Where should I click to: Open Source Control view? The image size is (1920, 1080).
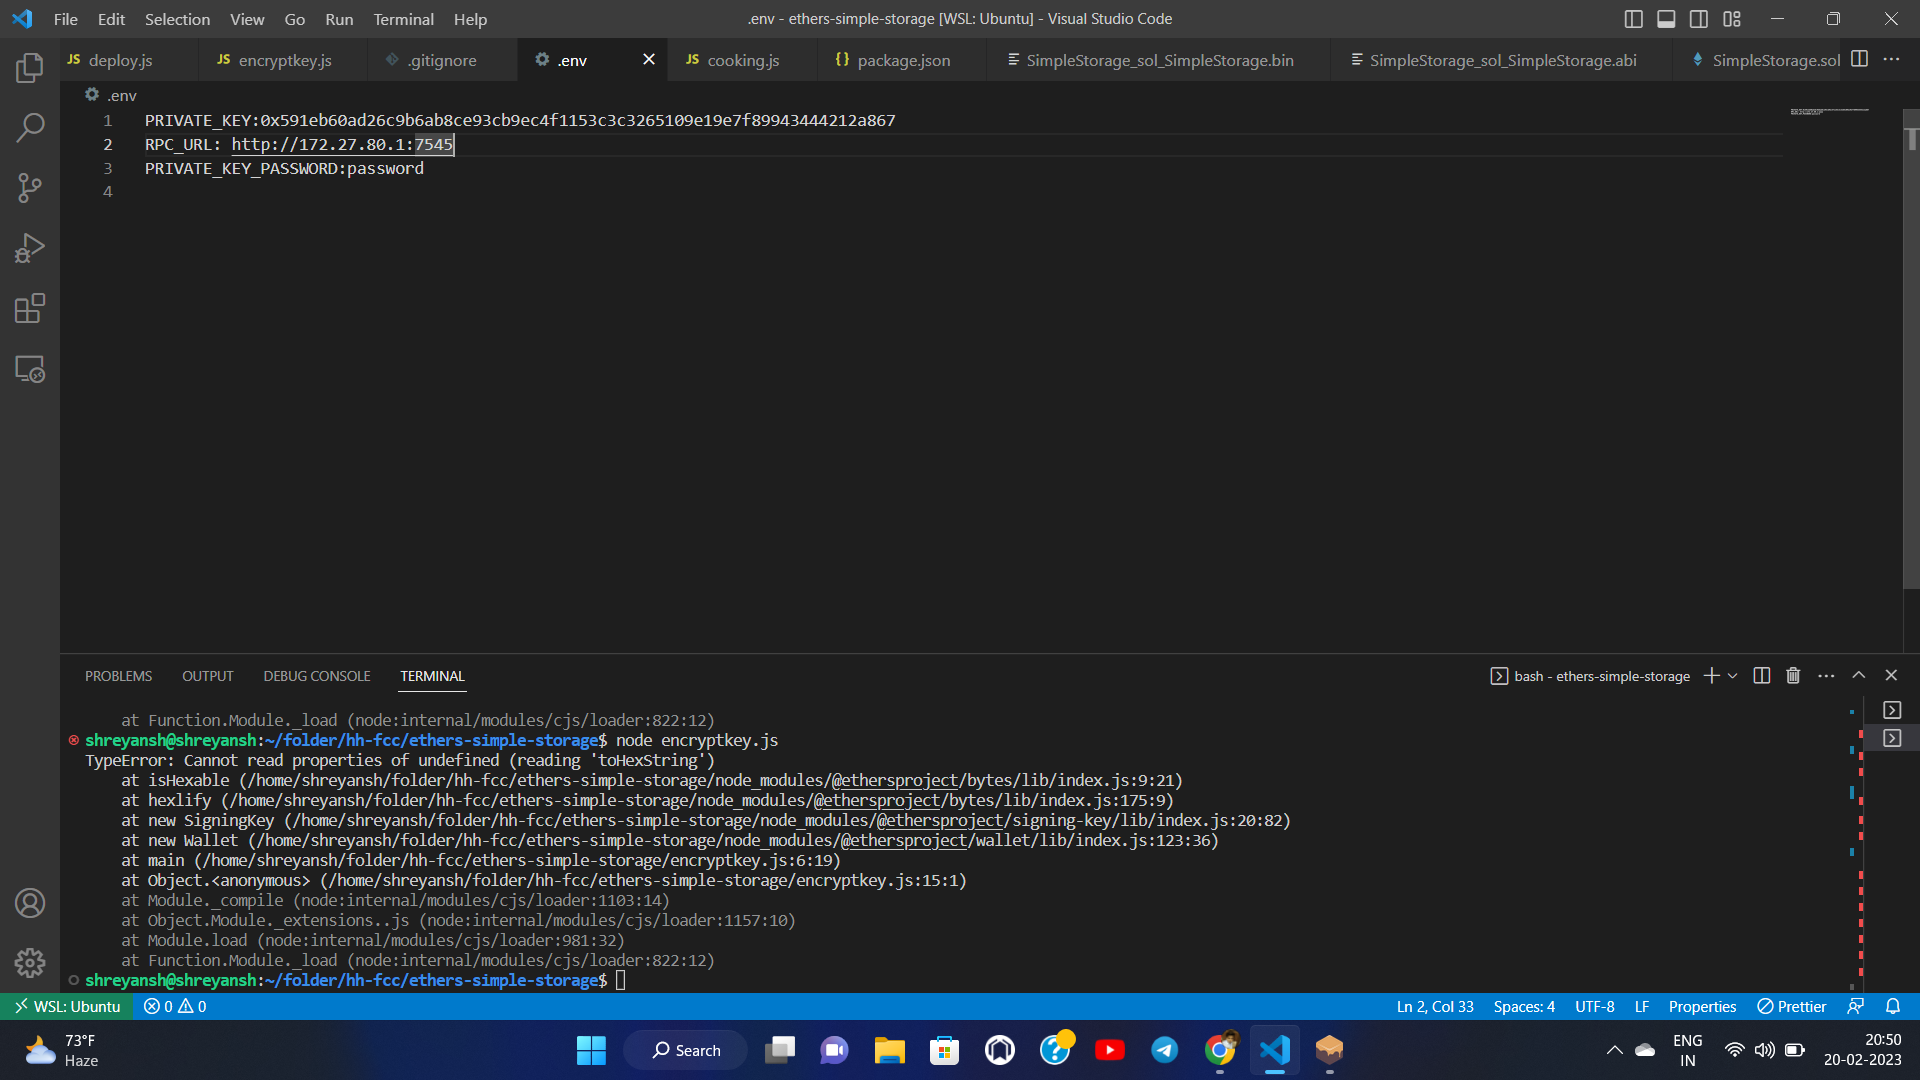point(30,188)
